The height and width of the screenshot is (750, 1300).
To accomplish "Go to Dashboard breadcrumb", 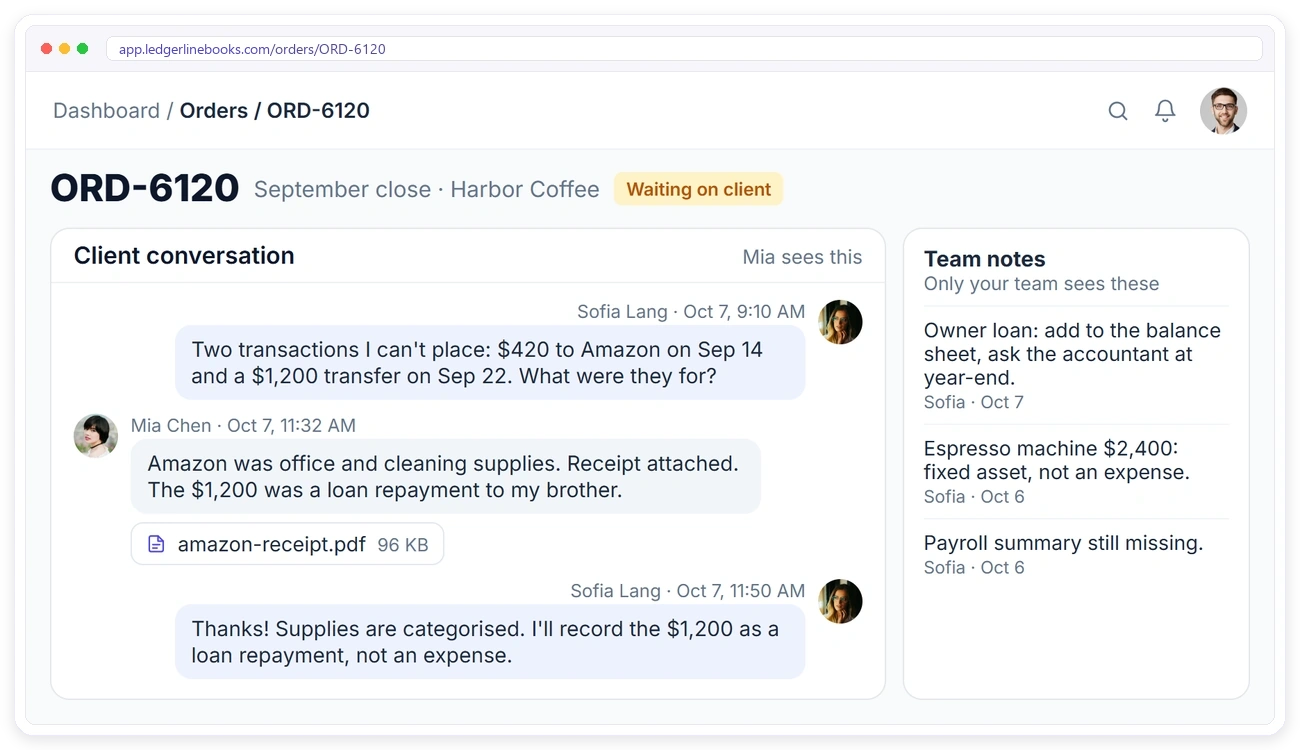I will click(x=106, y=111).
